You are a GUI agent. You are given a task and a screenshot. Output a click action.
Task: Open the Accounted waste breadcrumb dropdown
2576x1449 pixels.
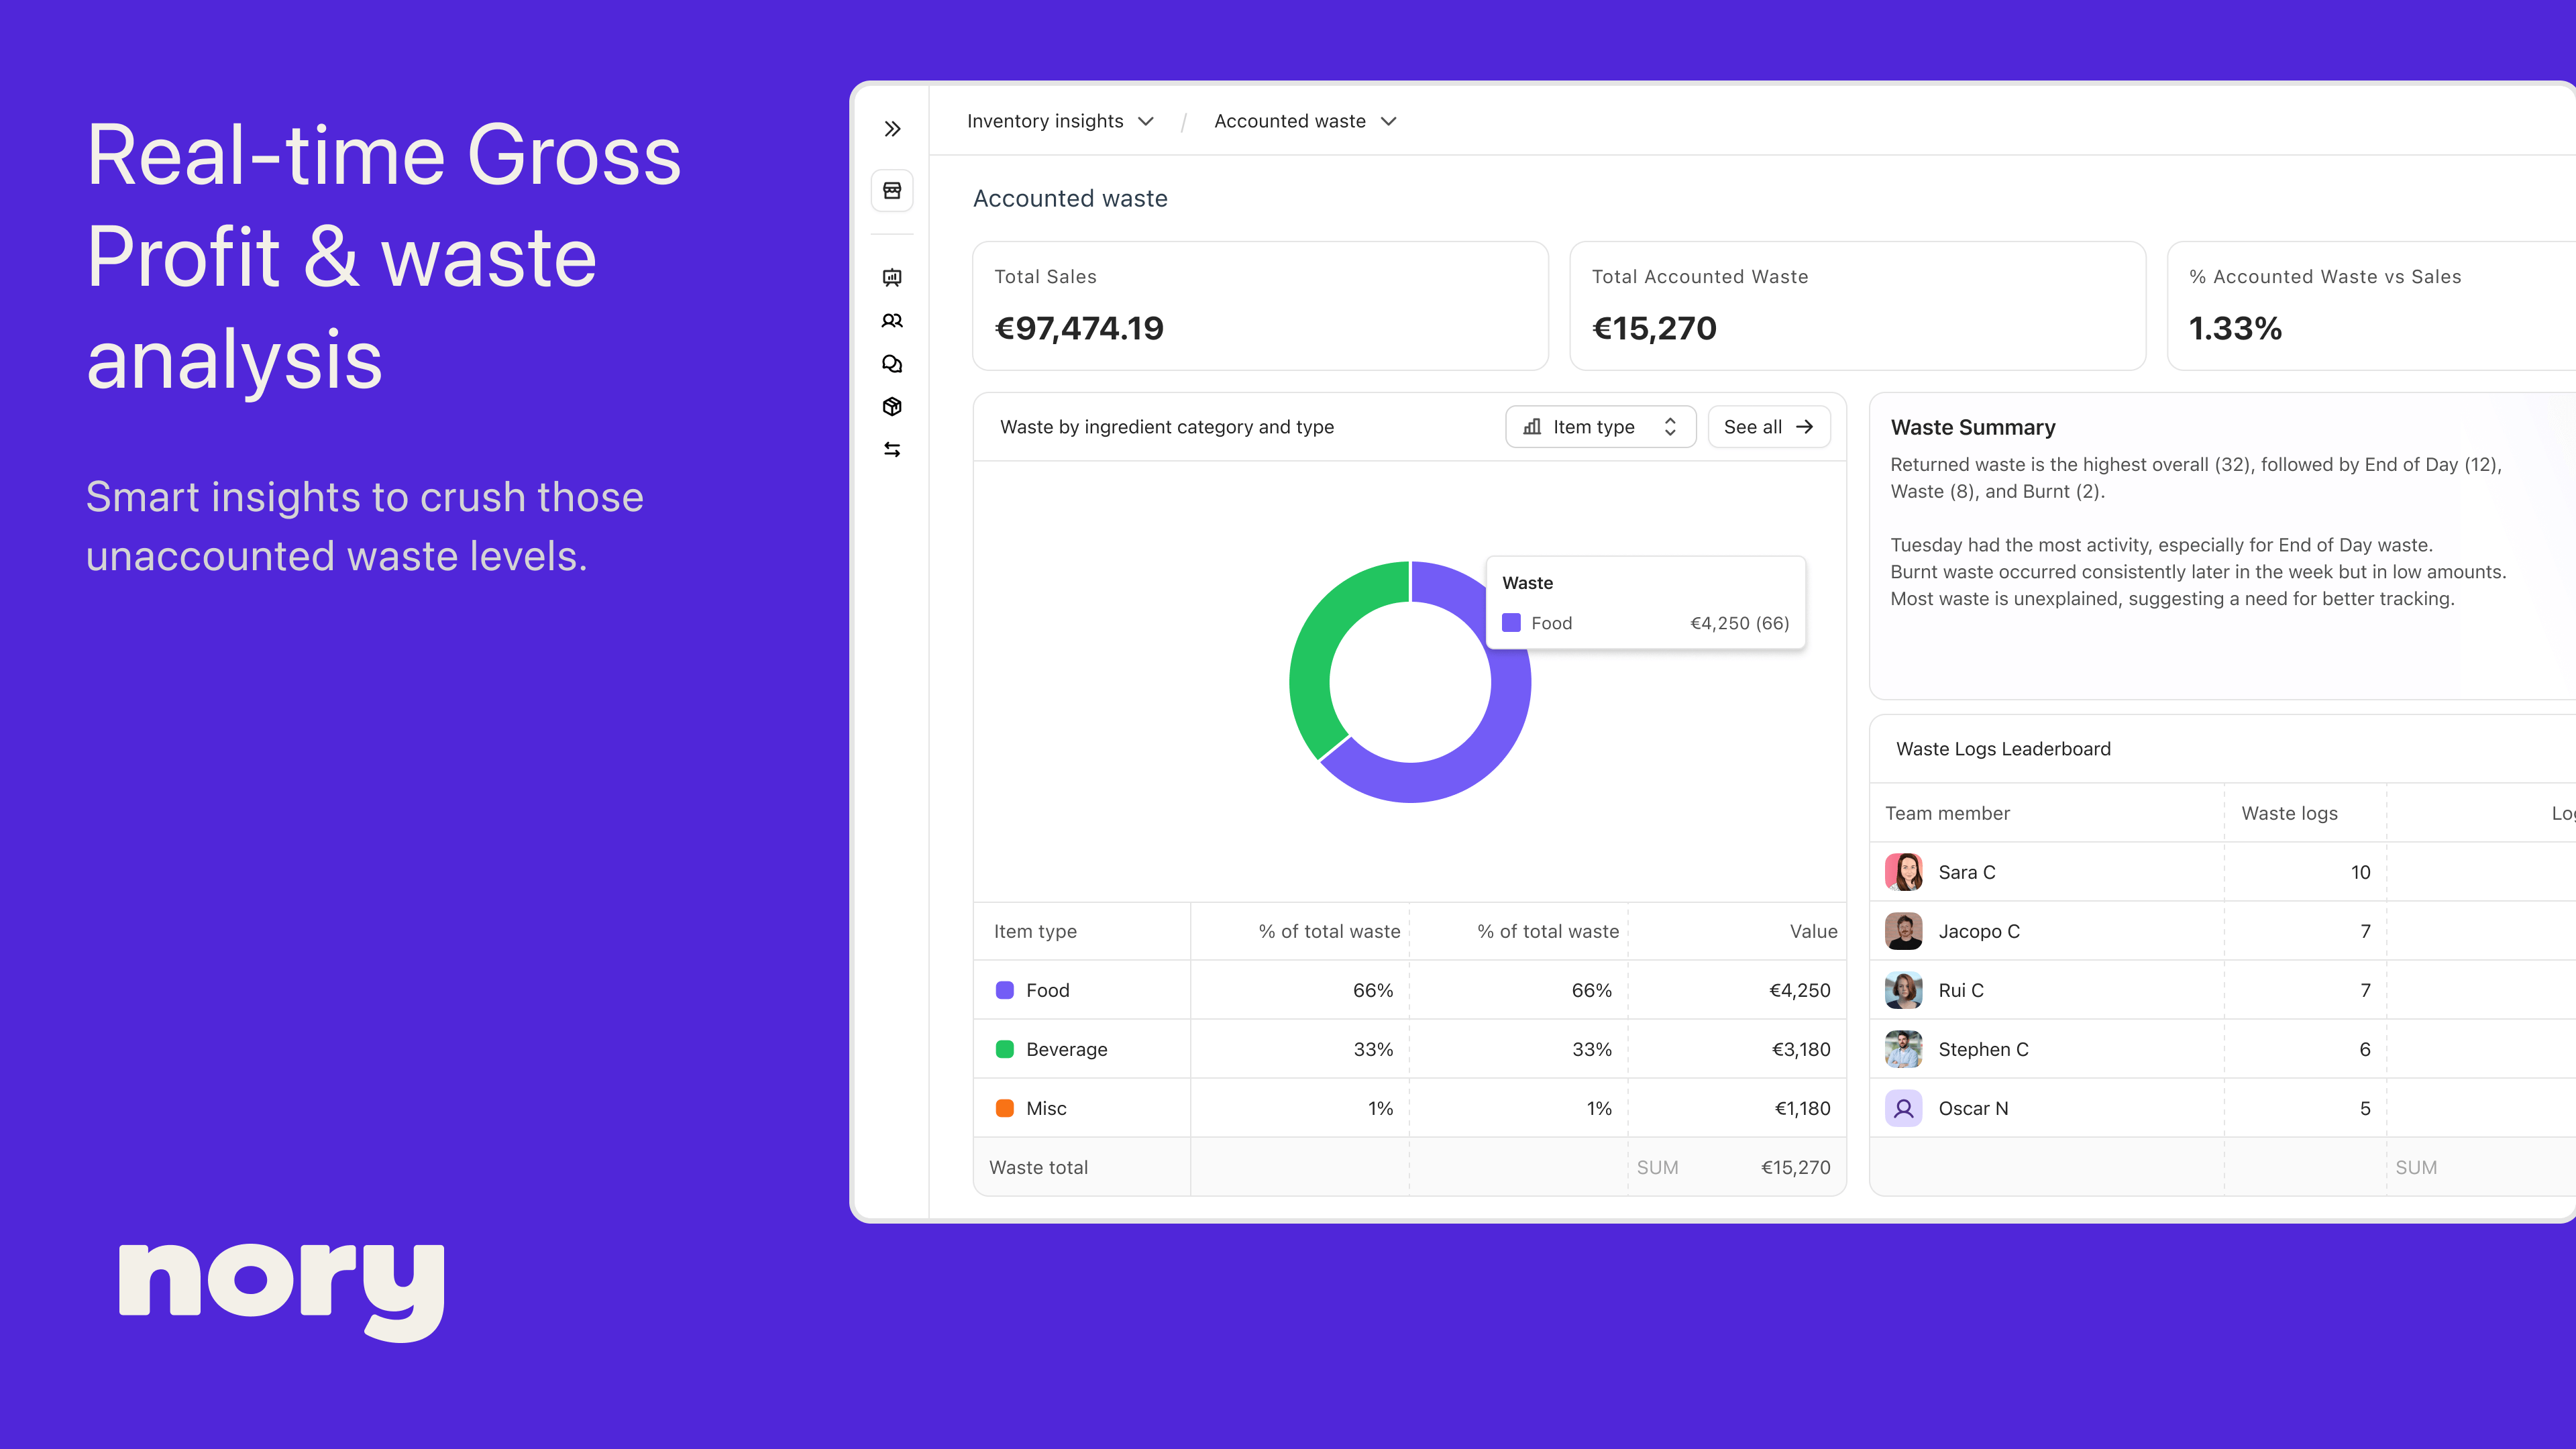[1304, 121]
